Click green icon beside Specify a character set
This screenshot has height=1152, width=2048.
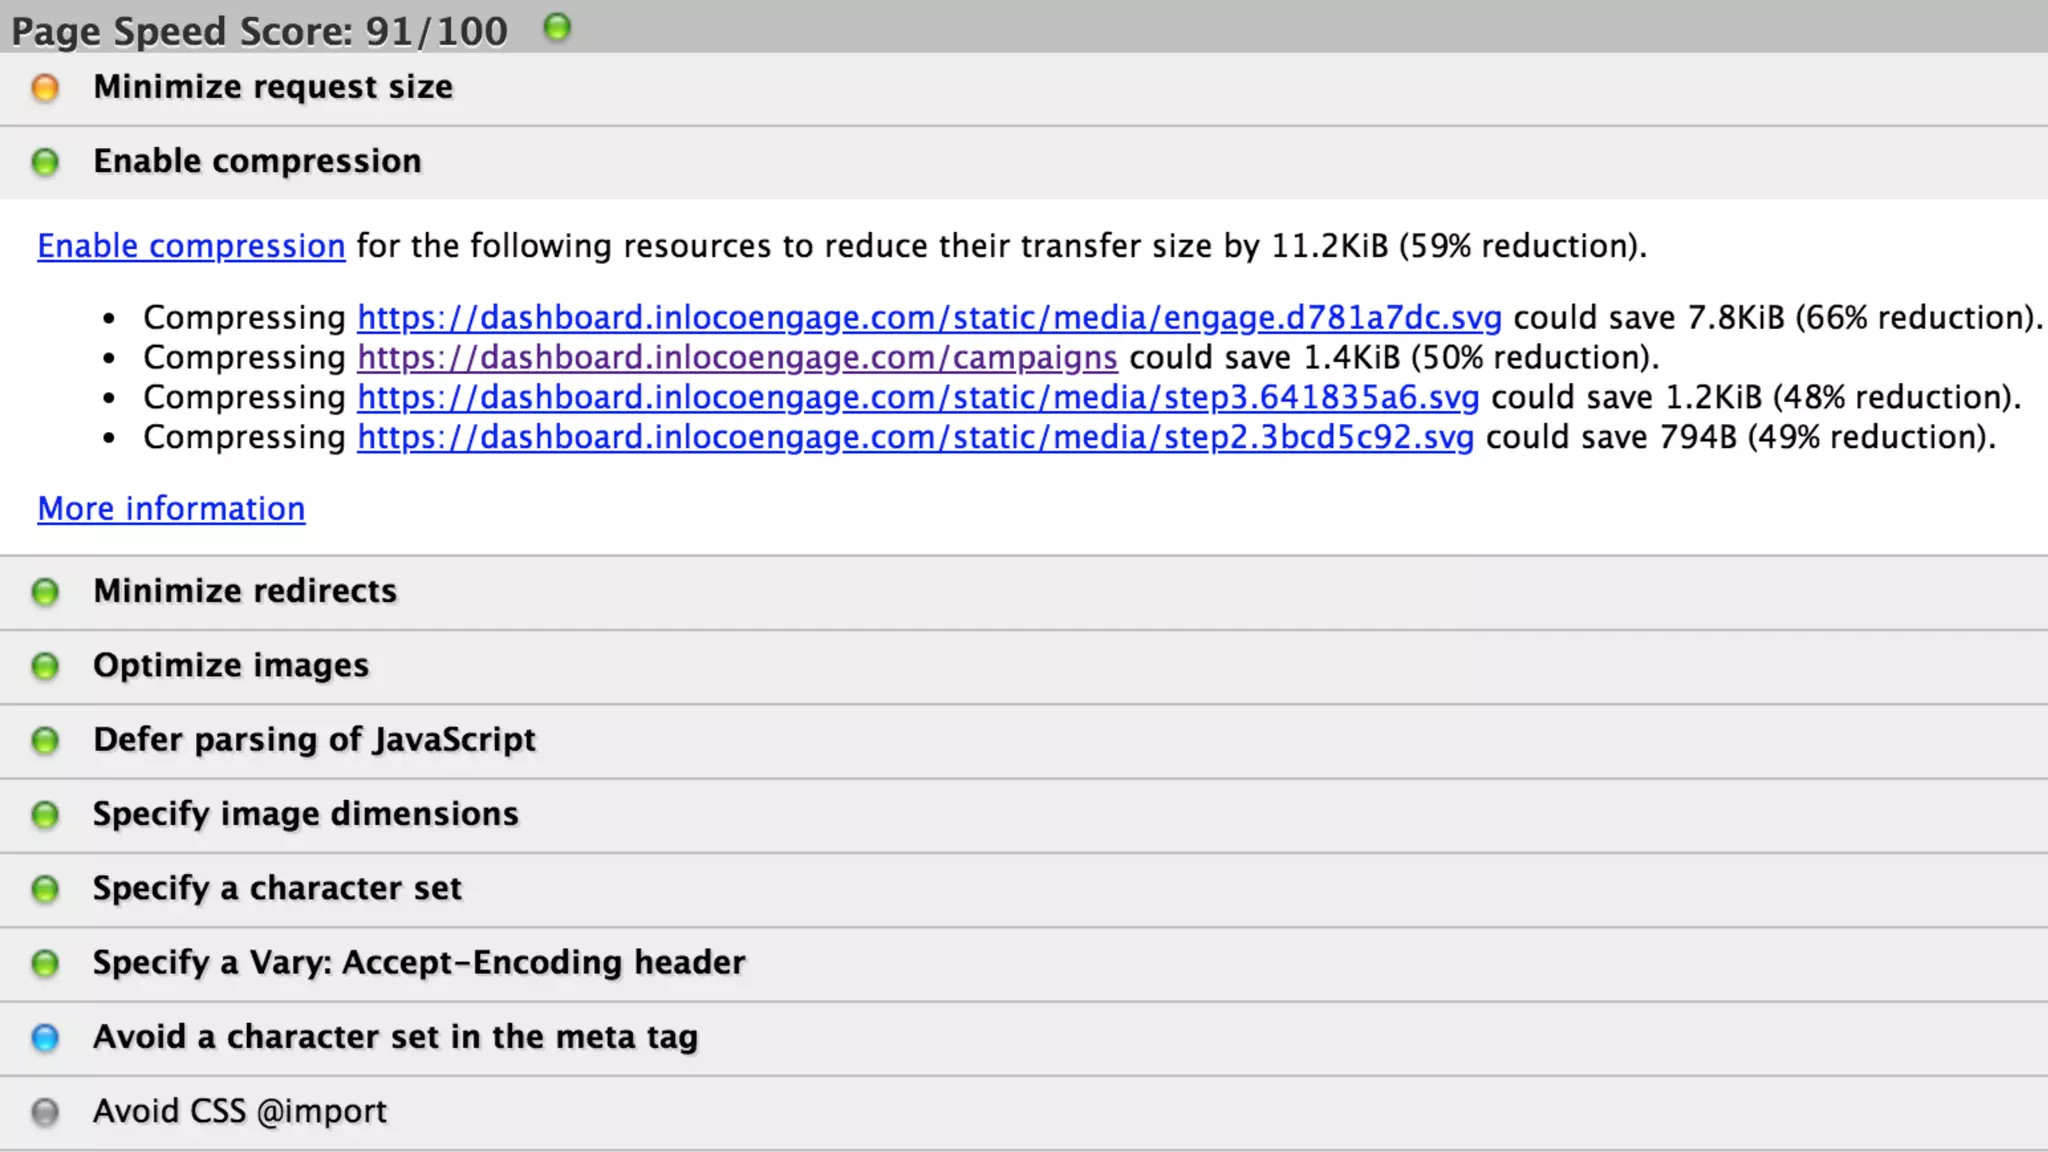(45, 889)
